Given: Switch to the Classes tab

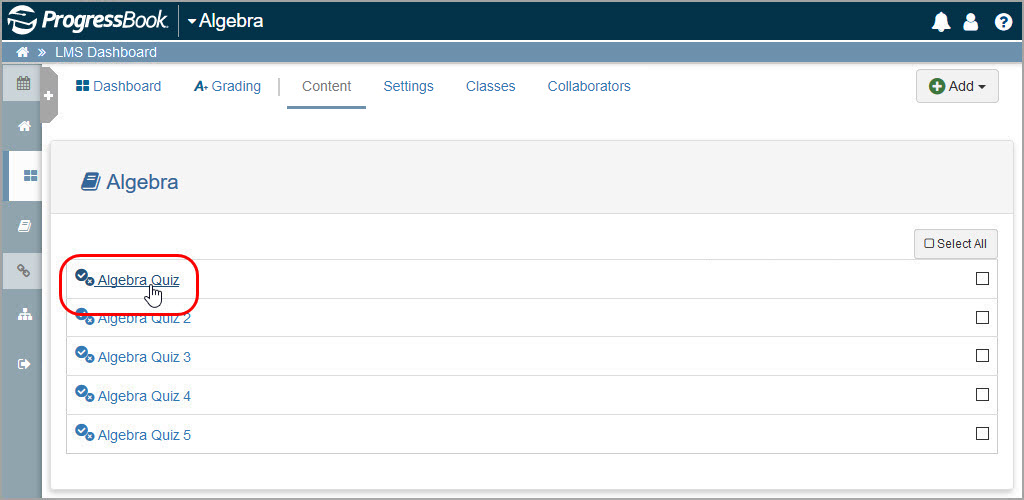Looking at the screenshot, I should coord(490,86).
